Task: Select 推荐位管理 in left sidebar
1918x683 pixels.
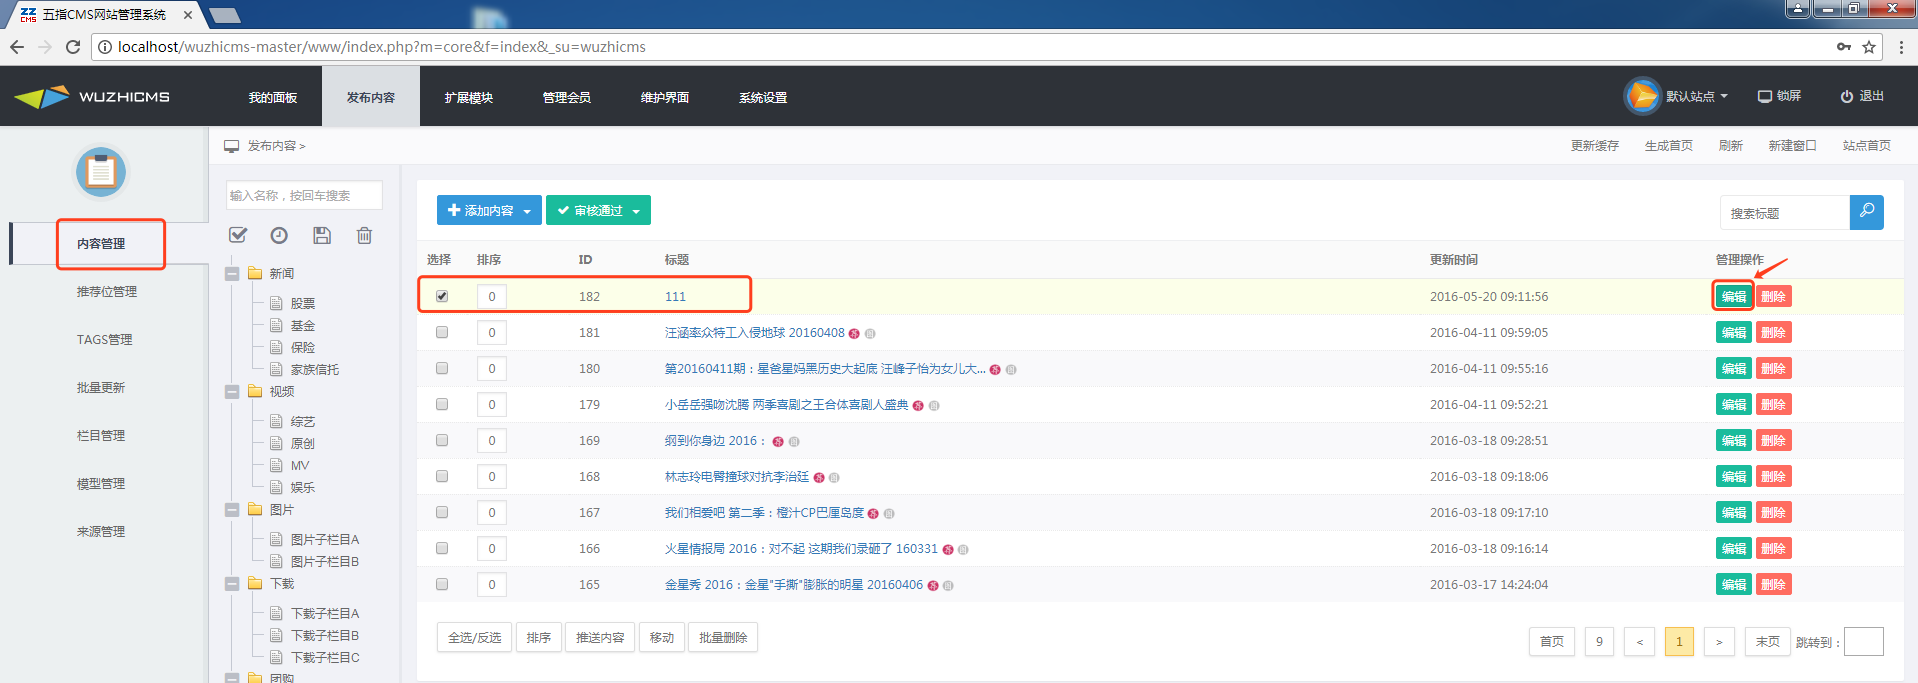Action: point(107,291)
